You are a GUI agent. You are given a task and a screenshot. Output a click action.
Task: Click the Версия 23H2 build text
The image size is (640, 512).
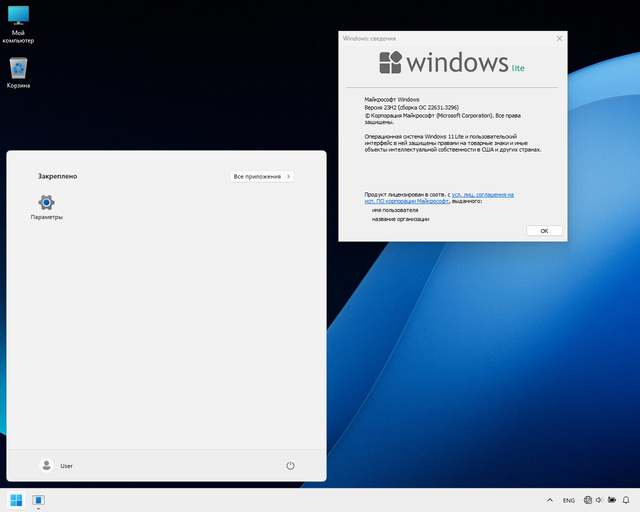[x=411, y=107]
